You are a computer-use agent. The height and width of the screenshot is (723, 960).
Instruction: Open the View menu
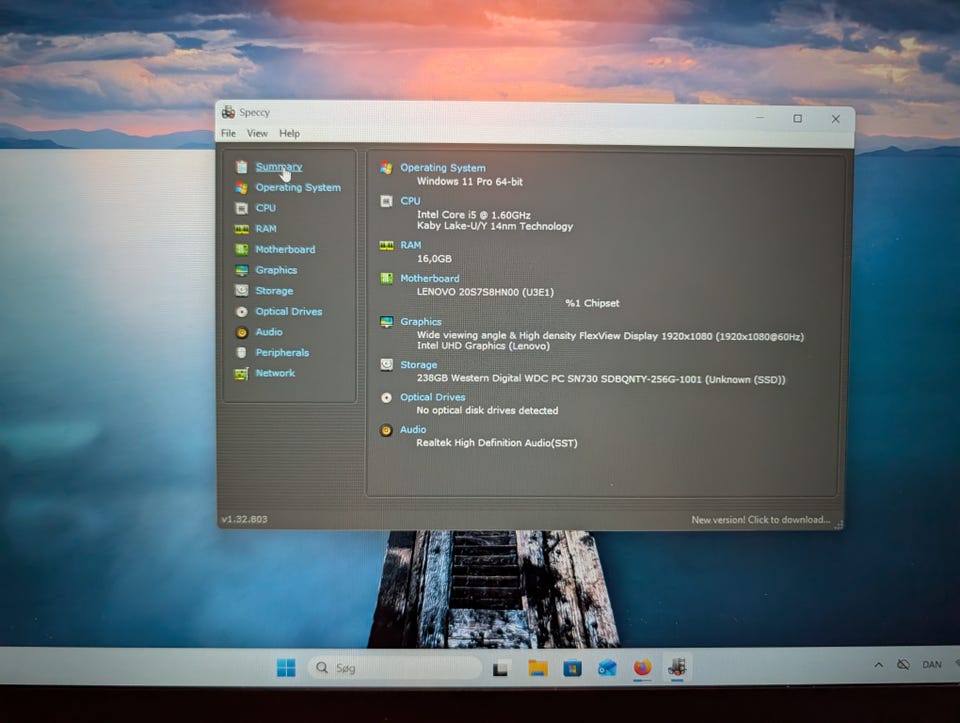point(257,133)
